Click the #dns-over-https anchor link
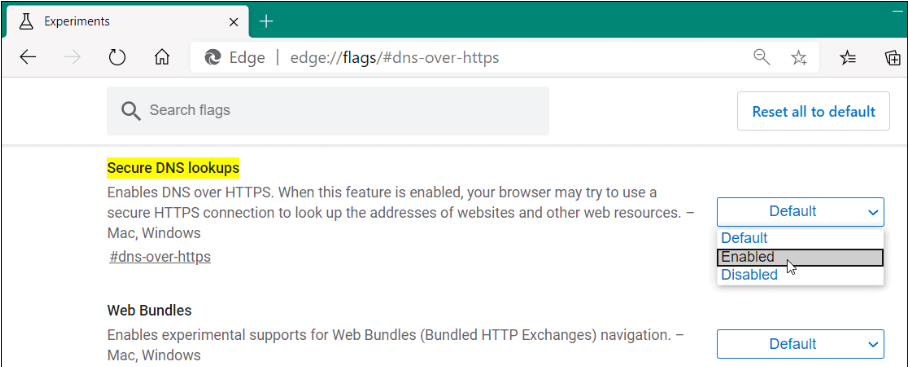 tap(160, 256)
